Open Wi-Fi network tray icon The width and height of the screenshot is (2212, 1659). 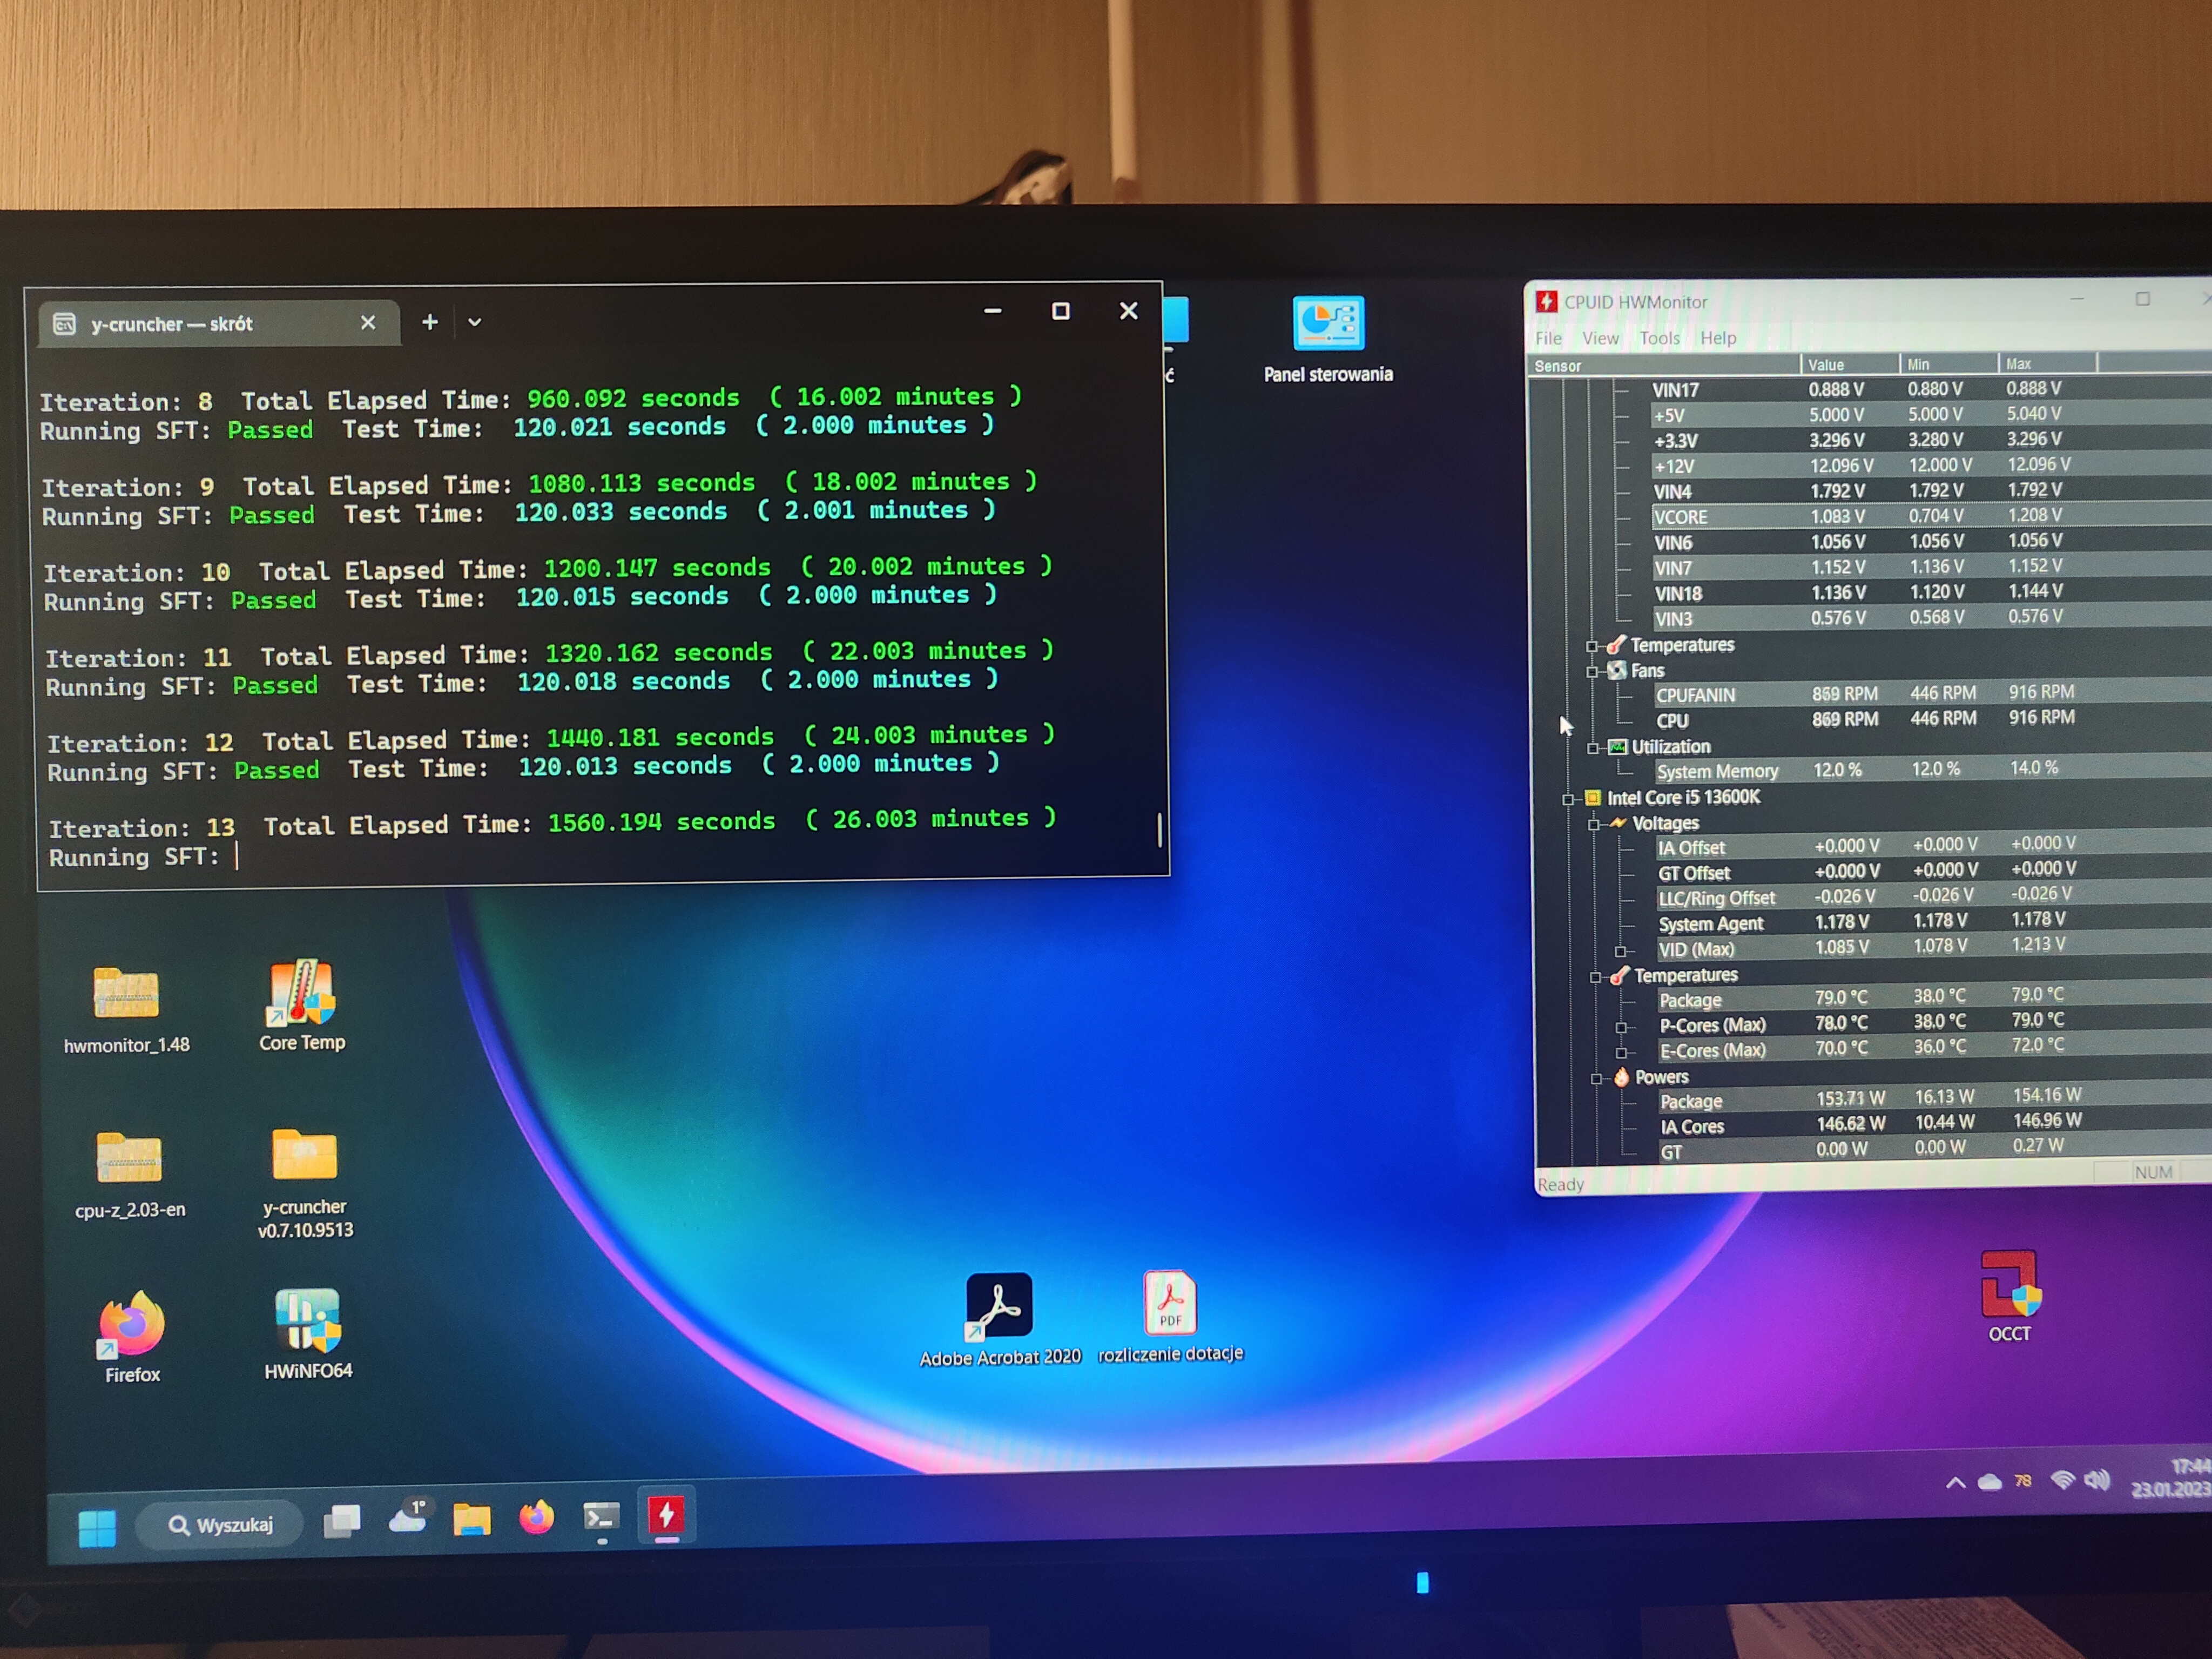coord(2062,1480)
